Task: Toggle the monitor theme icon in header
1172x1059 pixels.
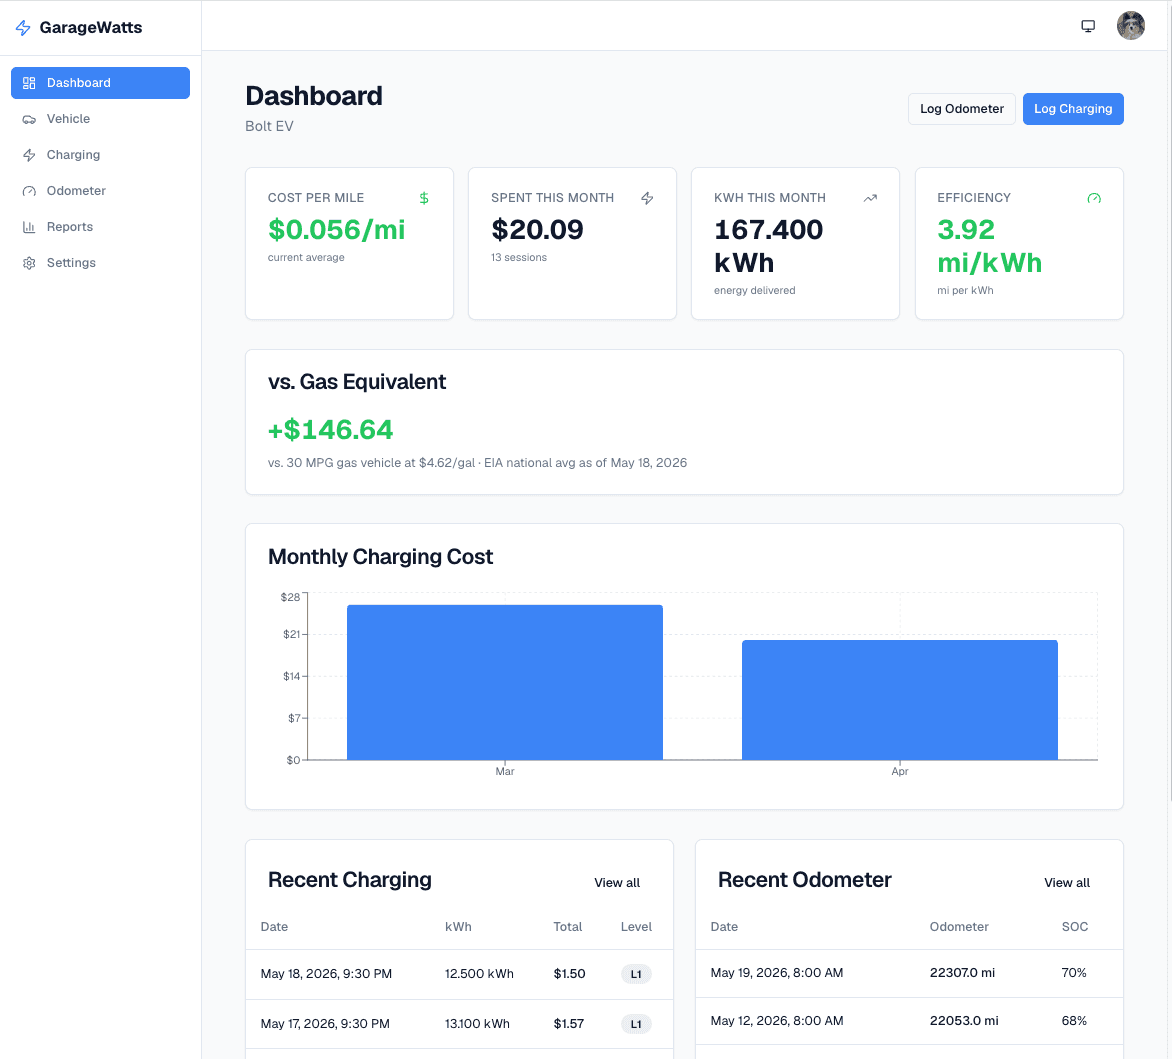Action: click(x=1088, y=26)
